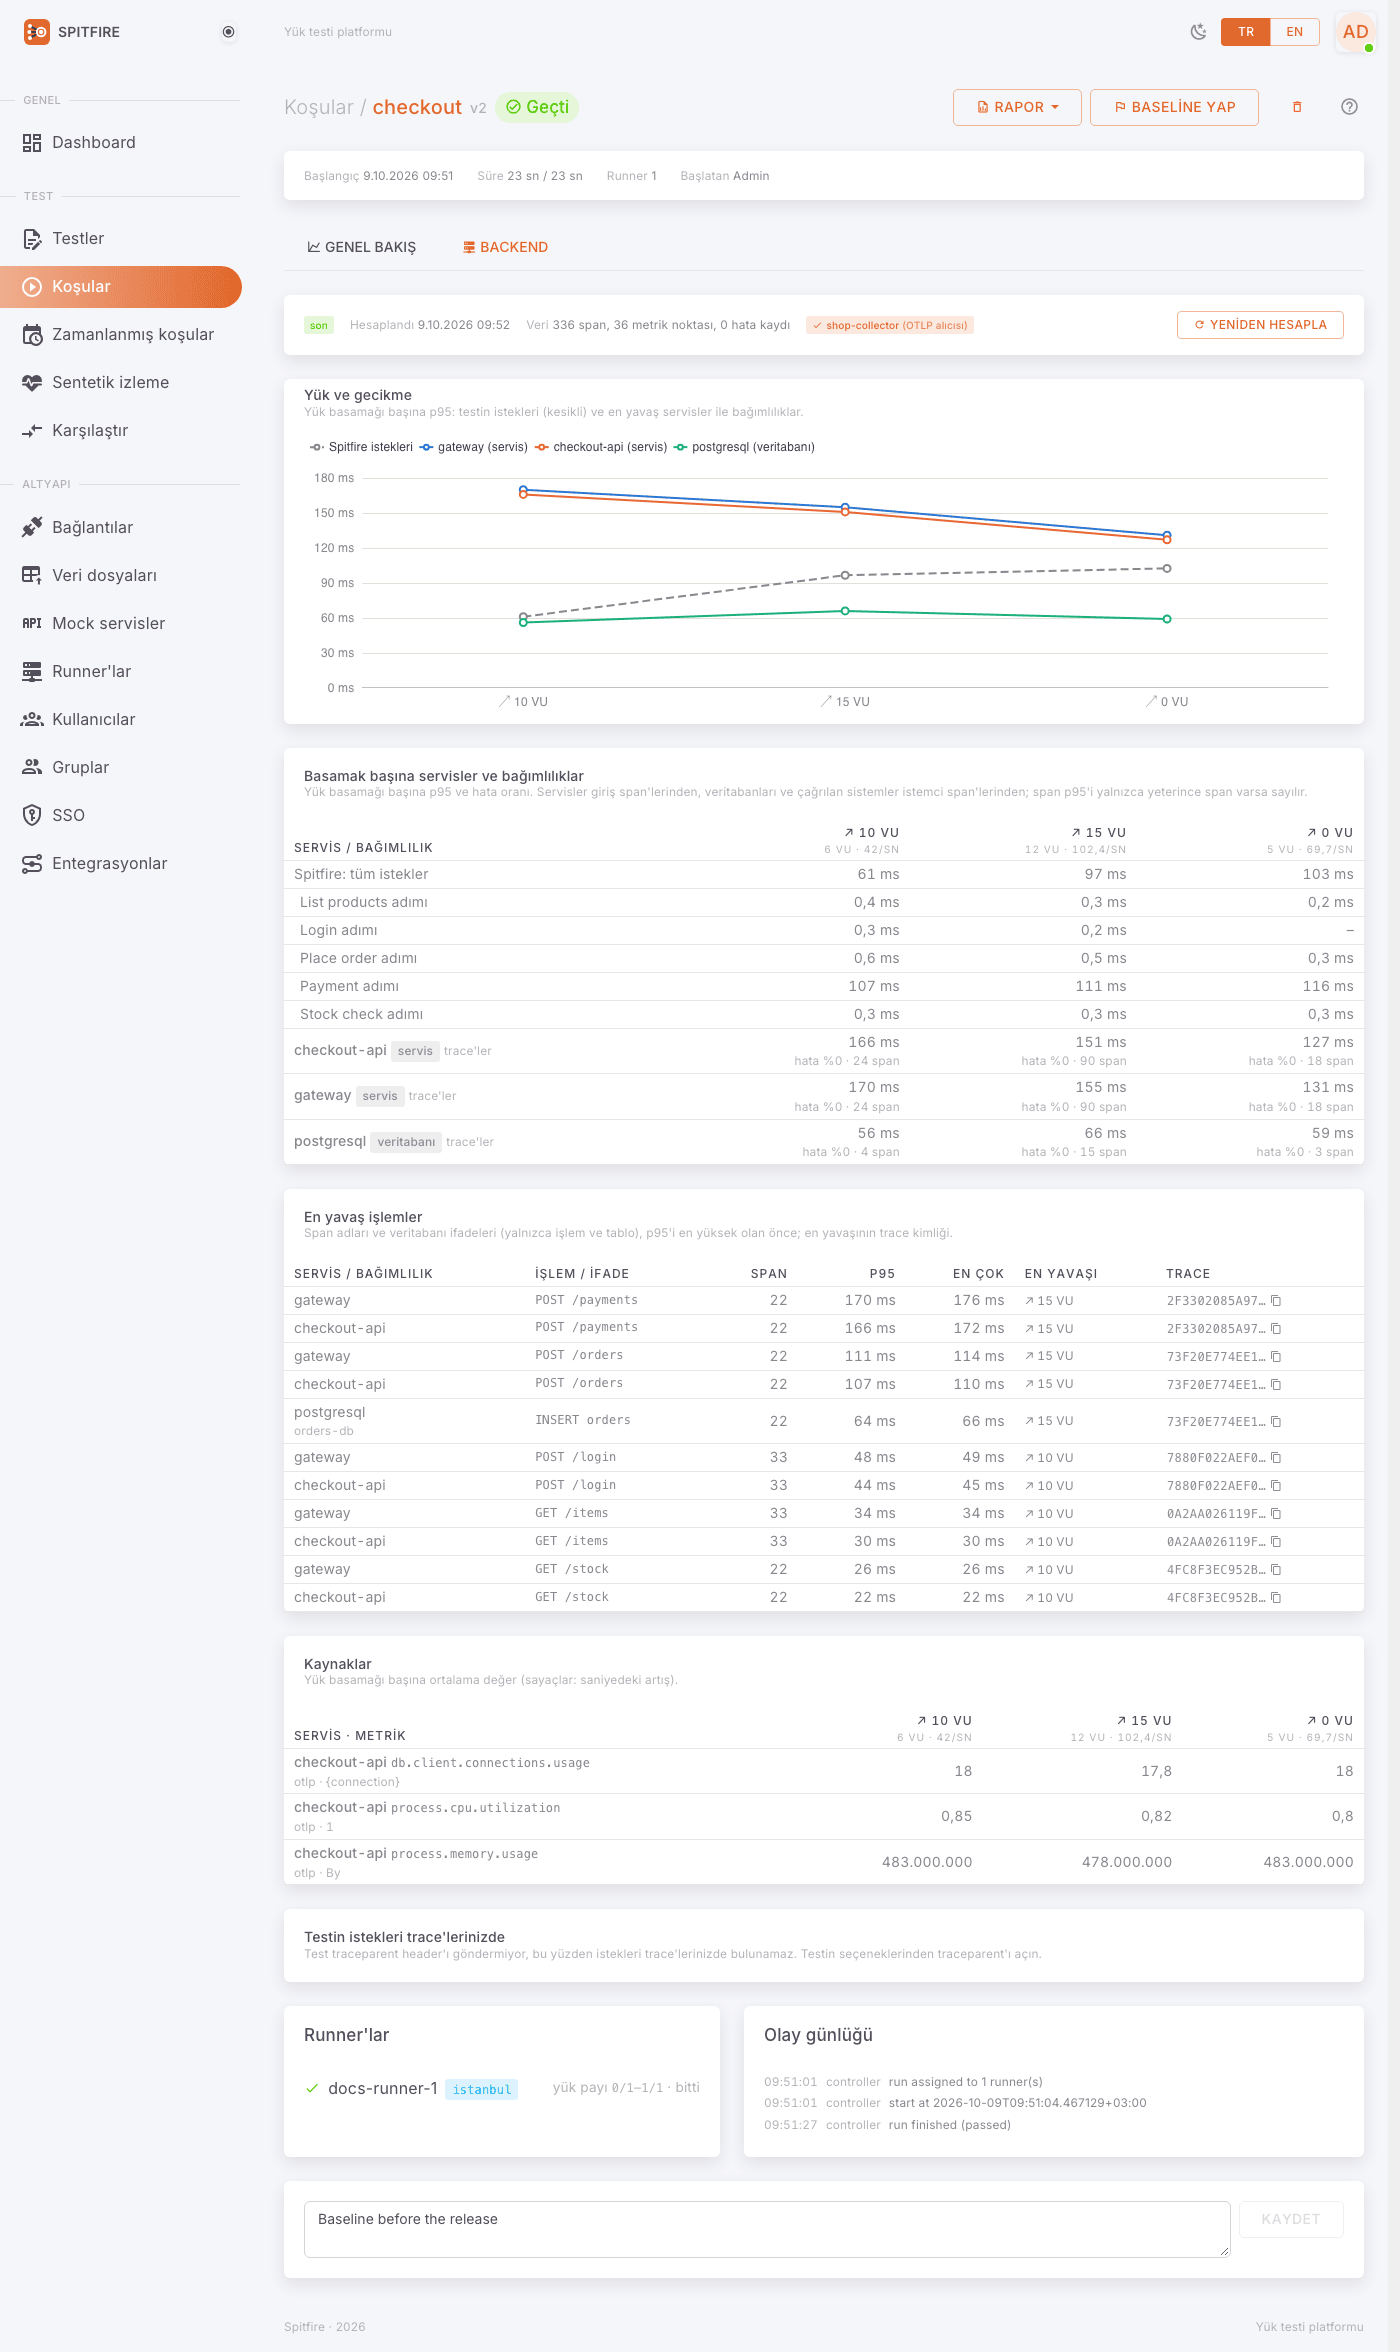Switch language to TR
Image resolution: width=1400 pixels, height=2352 pixels.
(x=1246, y=32)
